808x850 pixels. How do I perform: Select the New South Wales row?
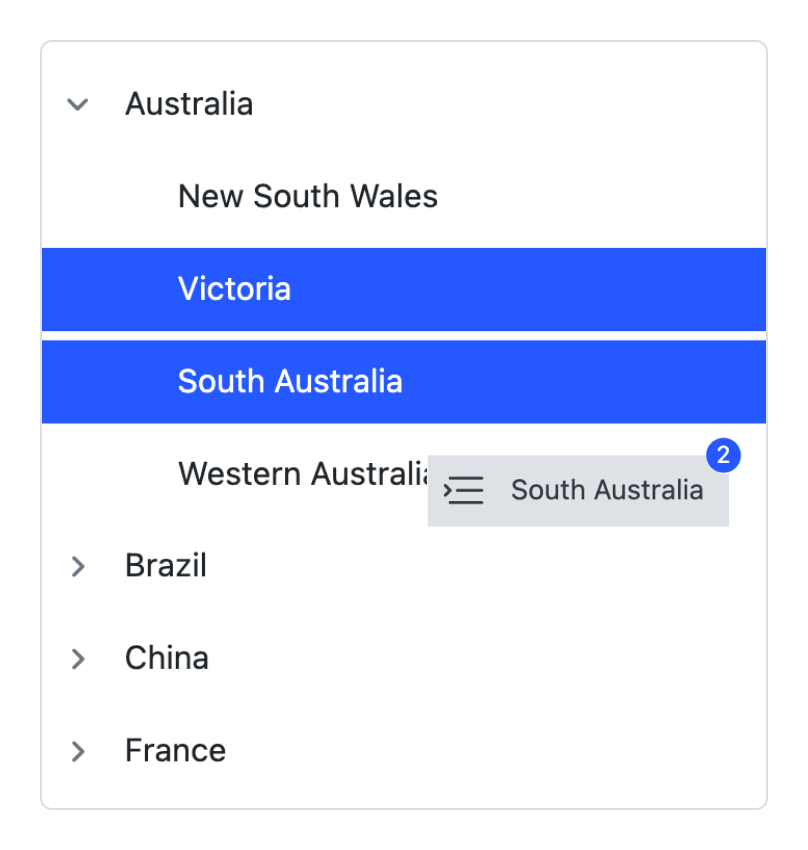(307, 196)
